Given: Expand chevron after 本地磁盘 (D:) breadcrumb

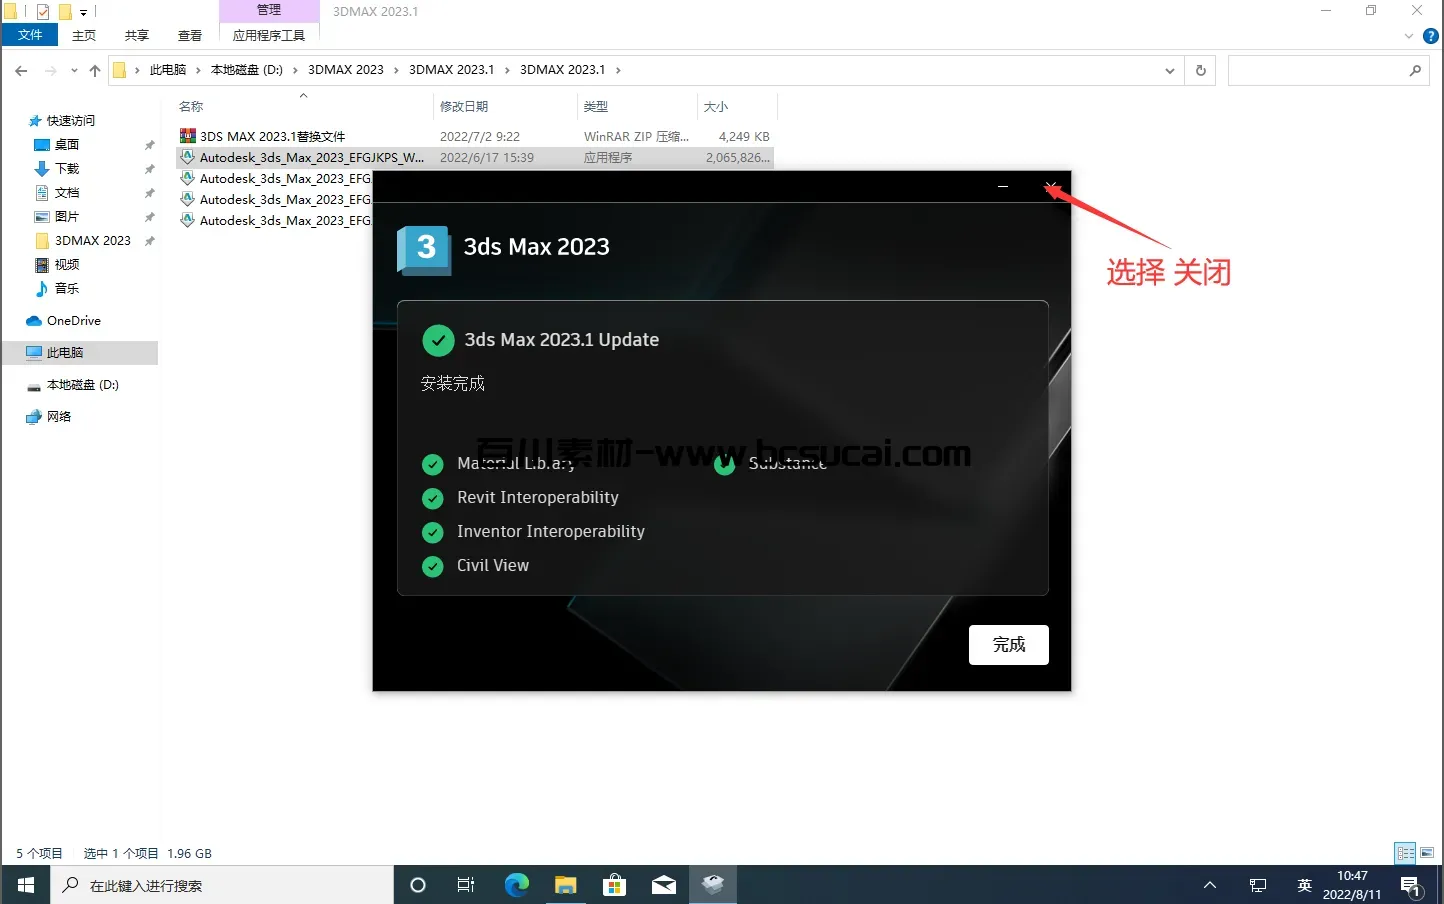Looking at the screenshot, I should tap(295, 70).
